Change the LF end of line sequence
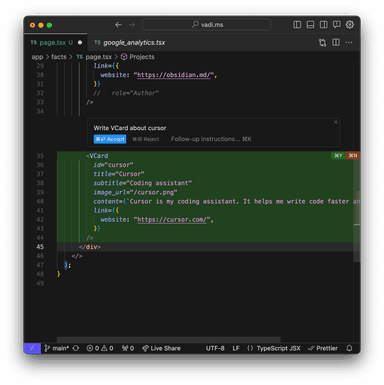Image resolution: width=384 pixels, height=385 pixels. point(236,348)
